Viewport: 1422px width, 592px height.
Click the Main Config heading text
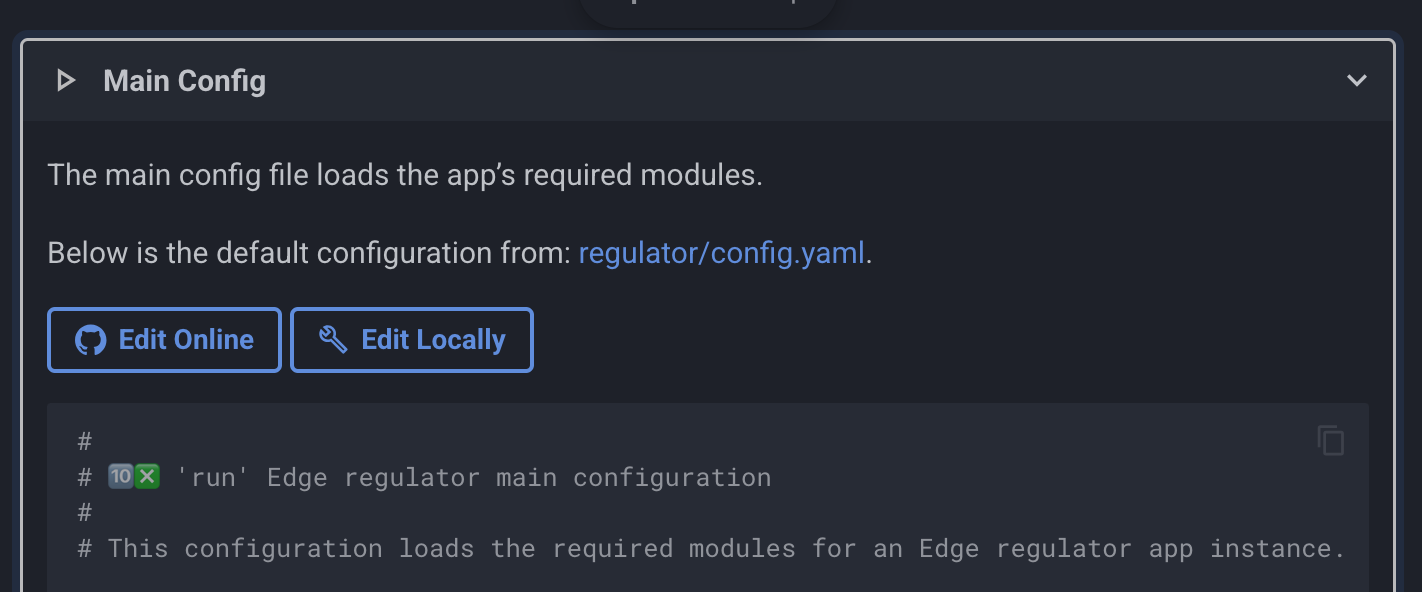point(184,81)
